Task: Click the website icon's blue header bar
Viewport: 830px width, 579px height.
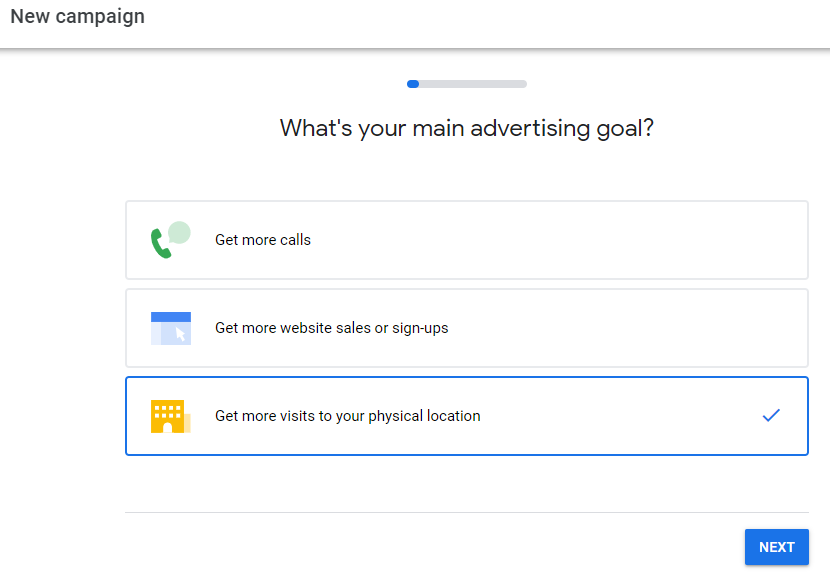Action: click(170, 315)
